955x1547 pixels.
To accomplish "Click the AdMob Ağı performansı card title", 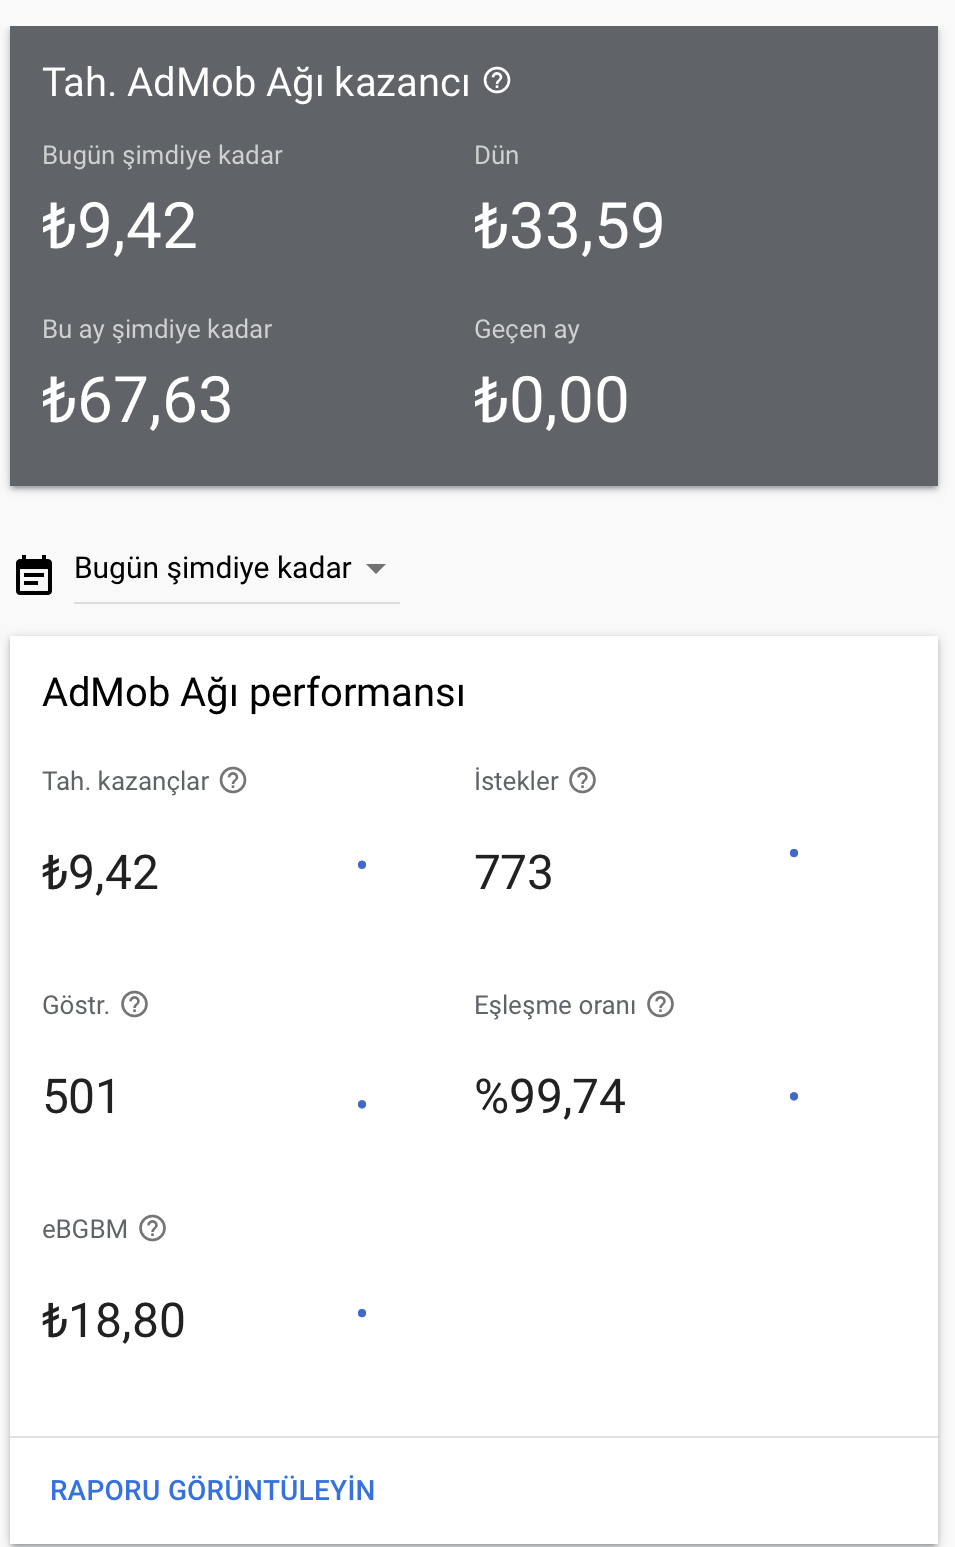I will tap(254, 692).
